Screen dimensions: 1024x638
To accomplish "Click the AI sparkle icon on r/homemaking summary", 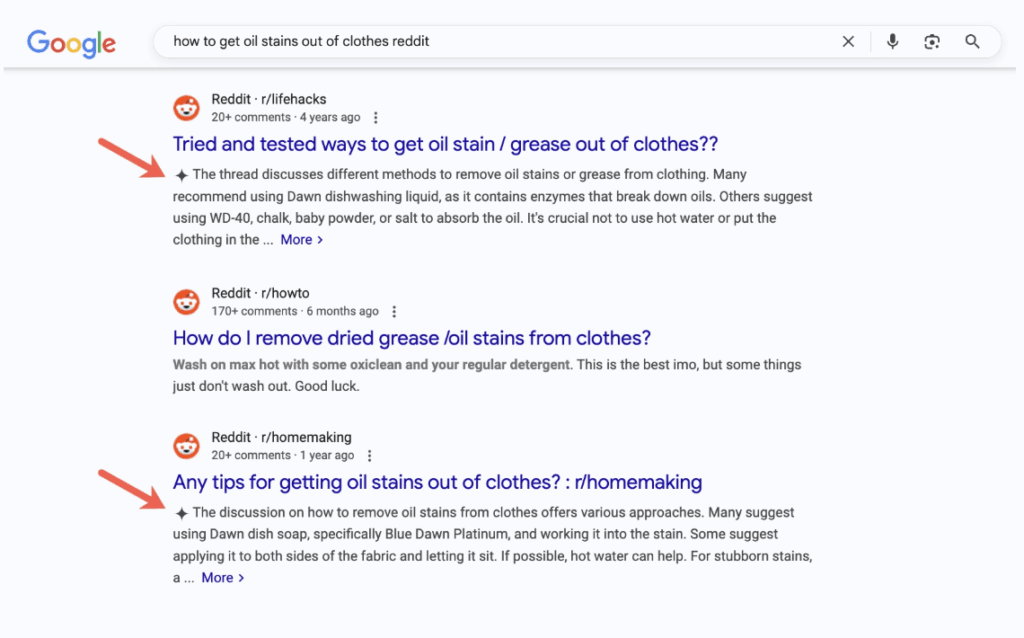I will 181,513.
